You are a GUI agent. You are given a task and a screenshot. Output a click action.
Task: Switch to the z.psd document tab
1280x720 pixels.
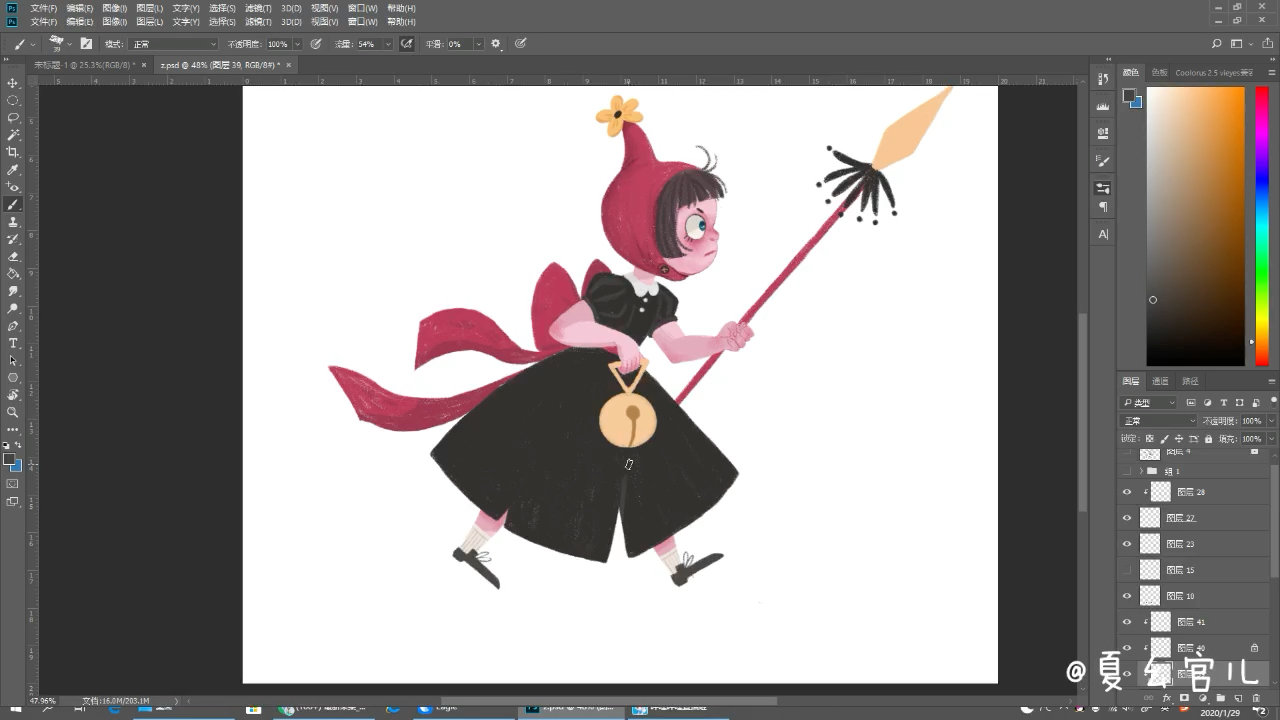click(219, 65)
